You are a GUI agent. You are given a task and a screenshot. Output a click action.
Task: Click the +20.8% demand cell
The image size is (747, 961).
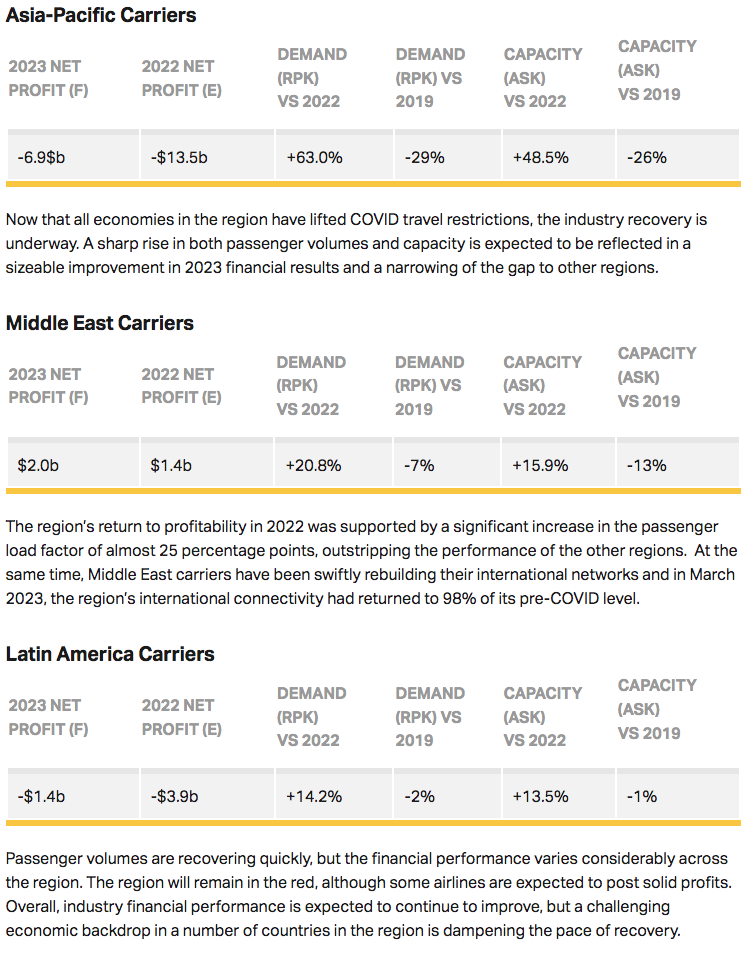point(314,465)
